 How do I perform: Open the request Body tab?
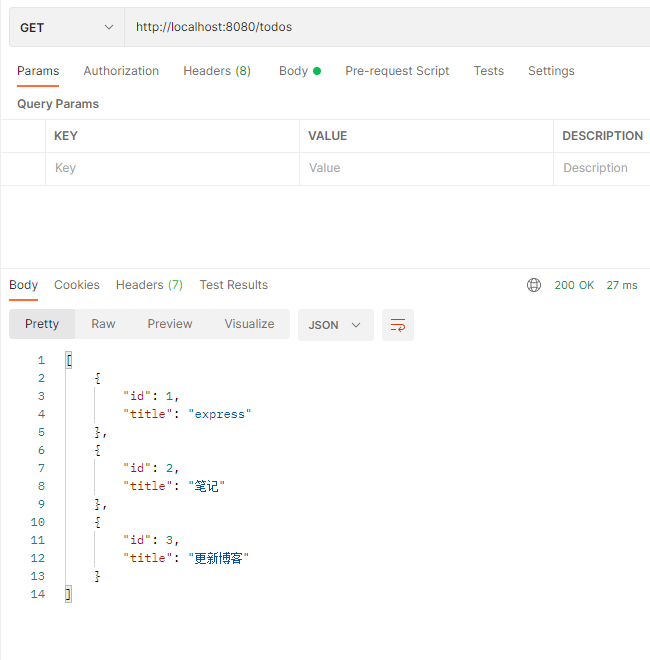coord(300,71)
